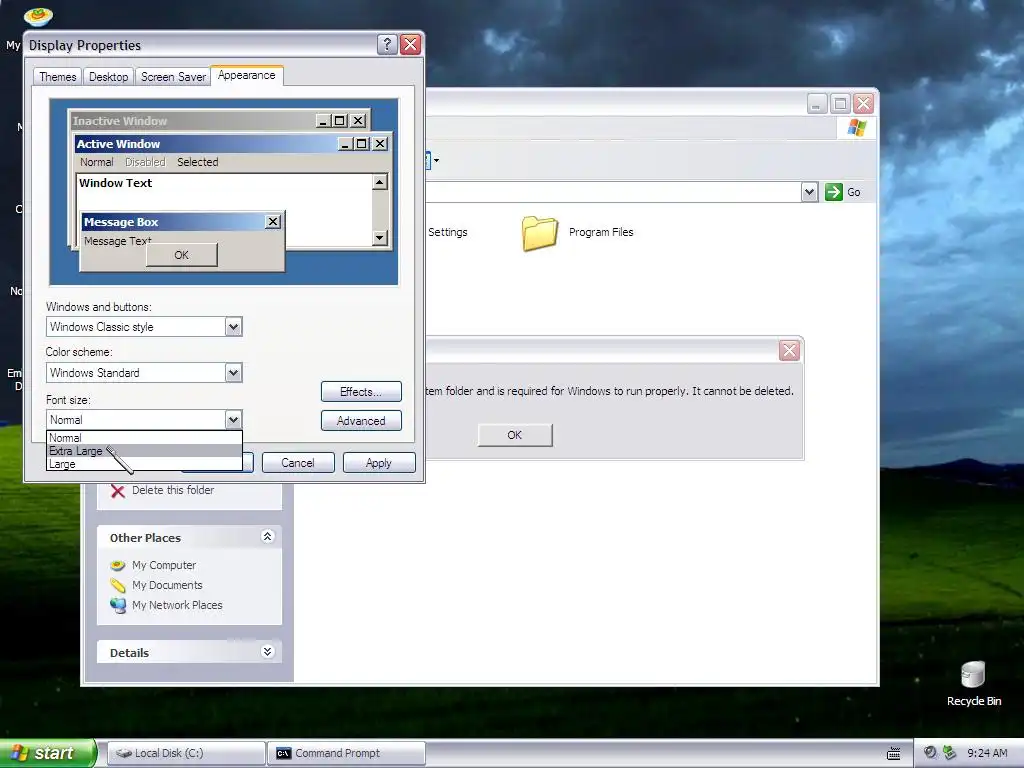This screenshot has height=768, width=1024.
Task: Switch to Local Disk (C:) taskbar button
Action: tap(185, 753)
